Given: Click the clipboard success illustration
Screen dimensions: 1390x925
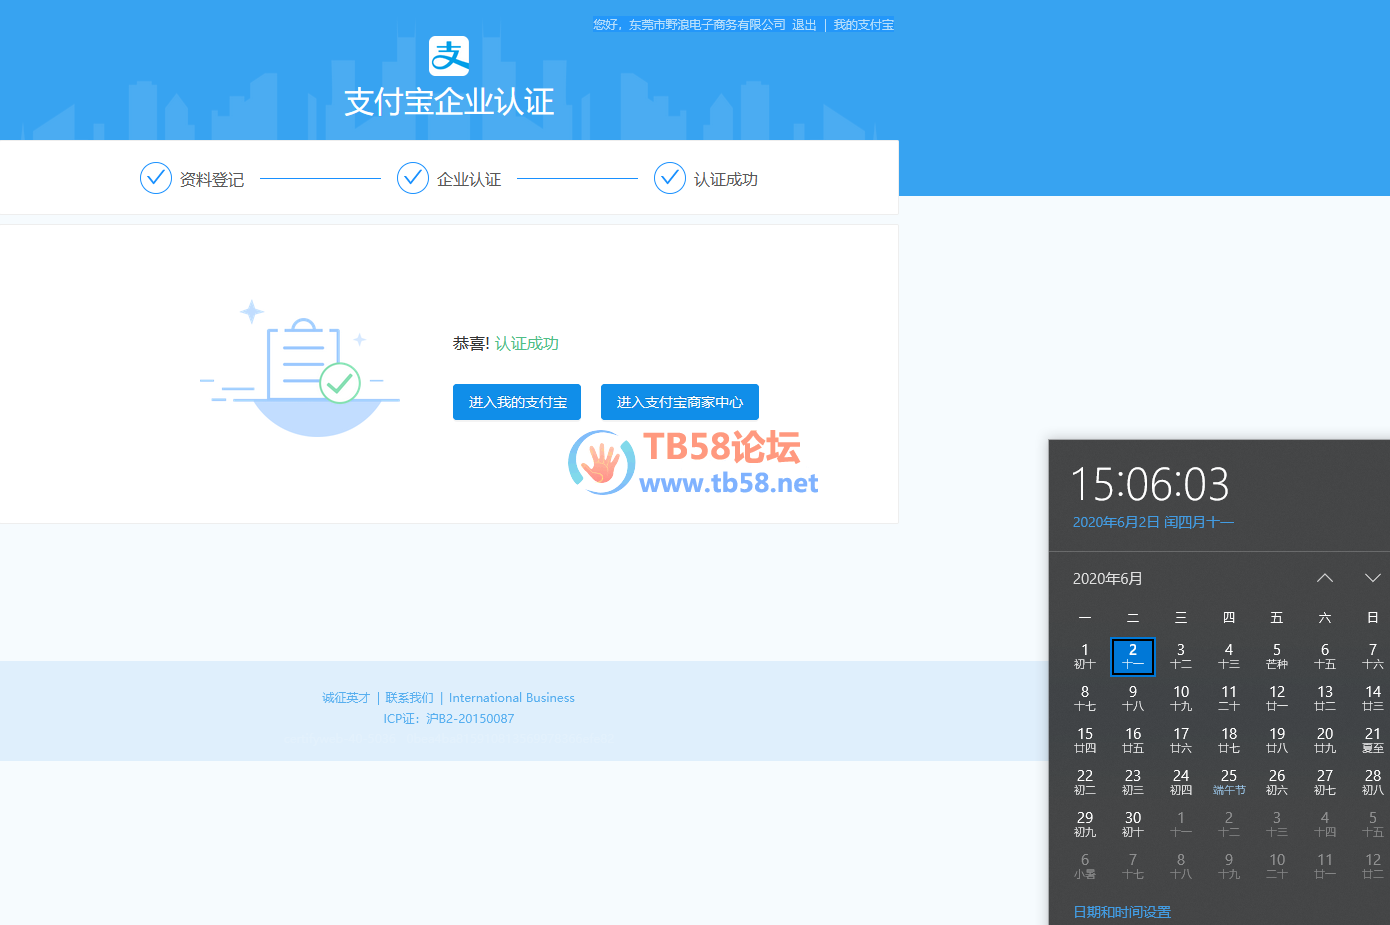Looking at the screenshot, I should pyautogui.click(x=300, y=367).
